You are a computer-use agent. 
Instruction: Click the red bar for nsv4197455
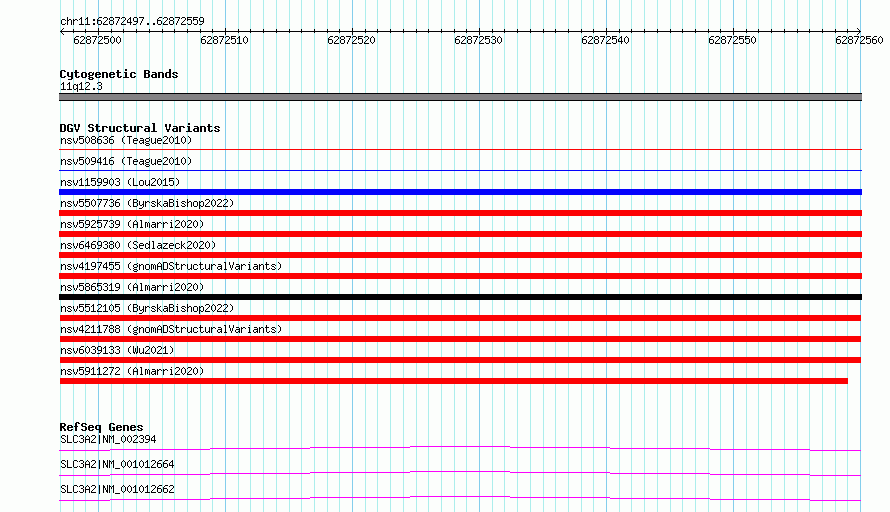pyautogui.click(x=460, y=276)
